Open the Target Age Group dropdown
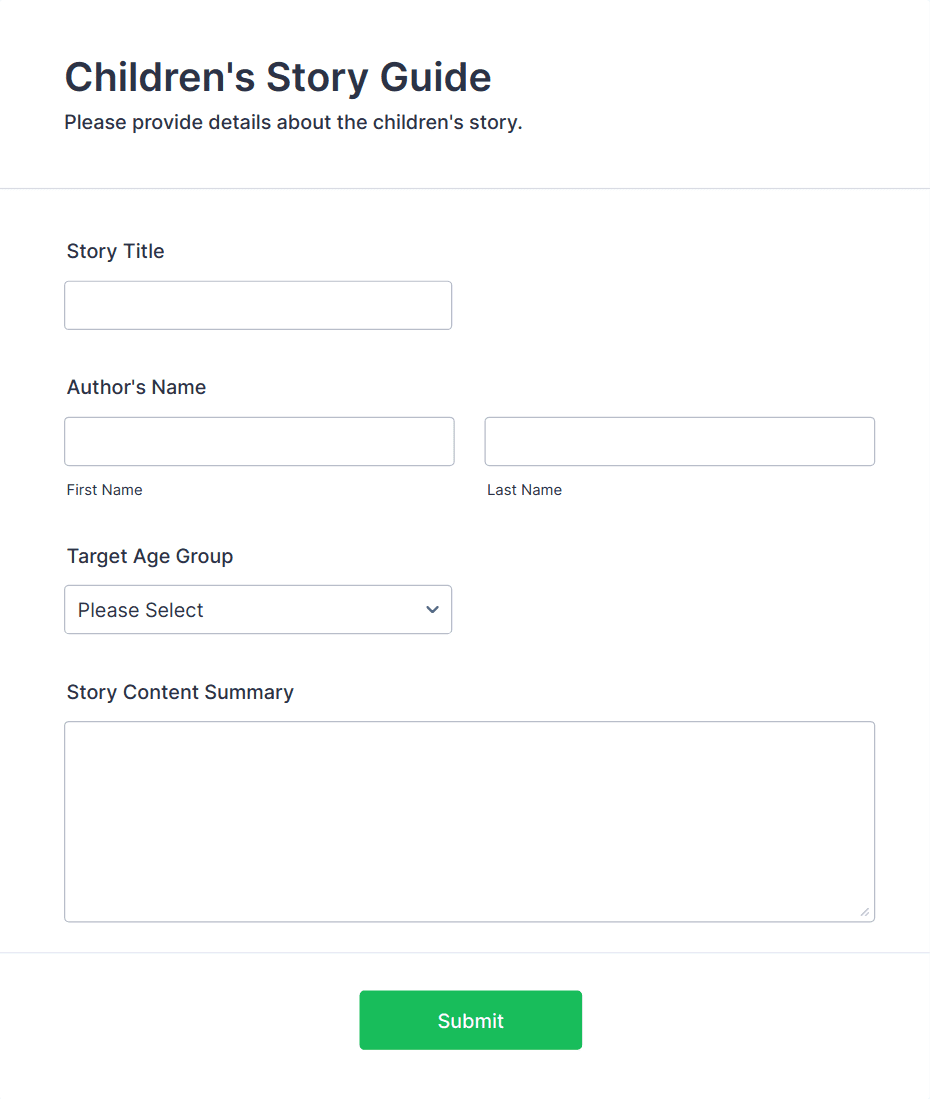The image size is (930, 1099). tap(258, 609)
